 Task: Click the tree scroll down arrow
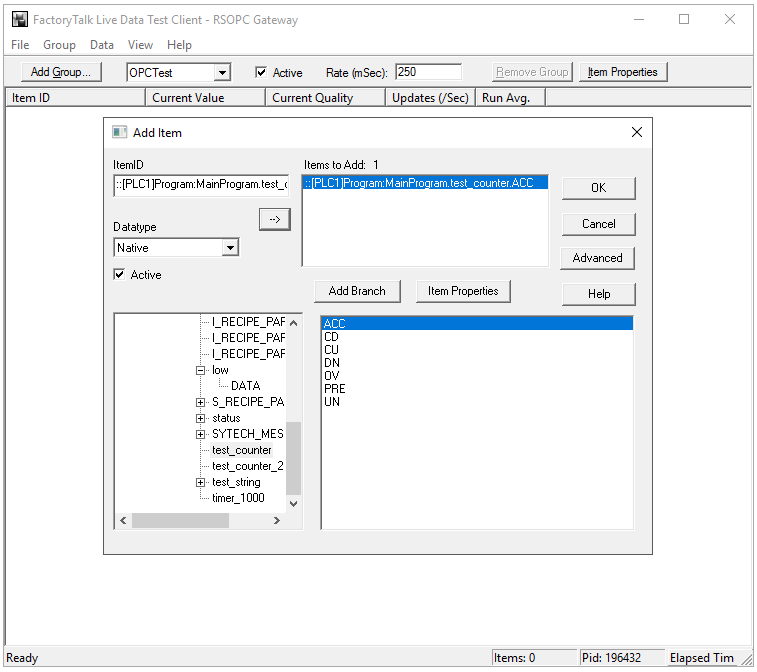pos(294,504)
